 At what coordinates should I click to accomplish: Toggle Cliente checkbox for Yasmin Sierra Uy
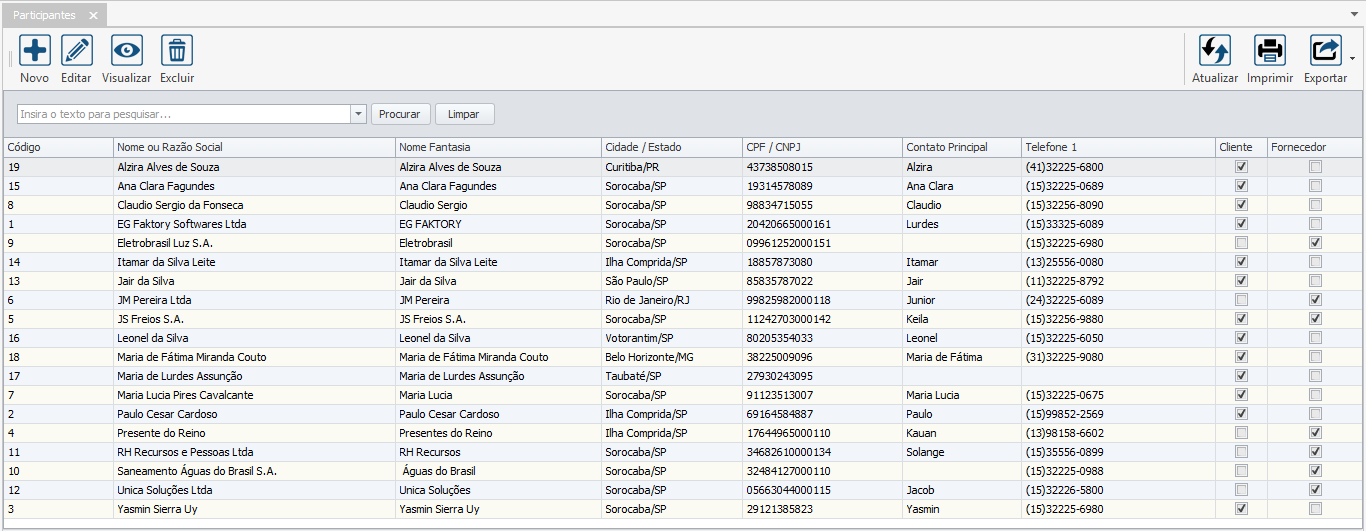point(1241,509)
